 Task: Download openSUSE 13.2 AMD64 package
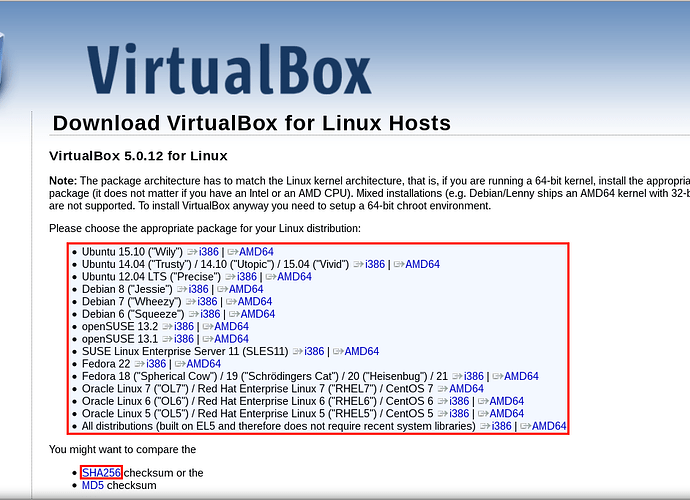pos(231,326)
